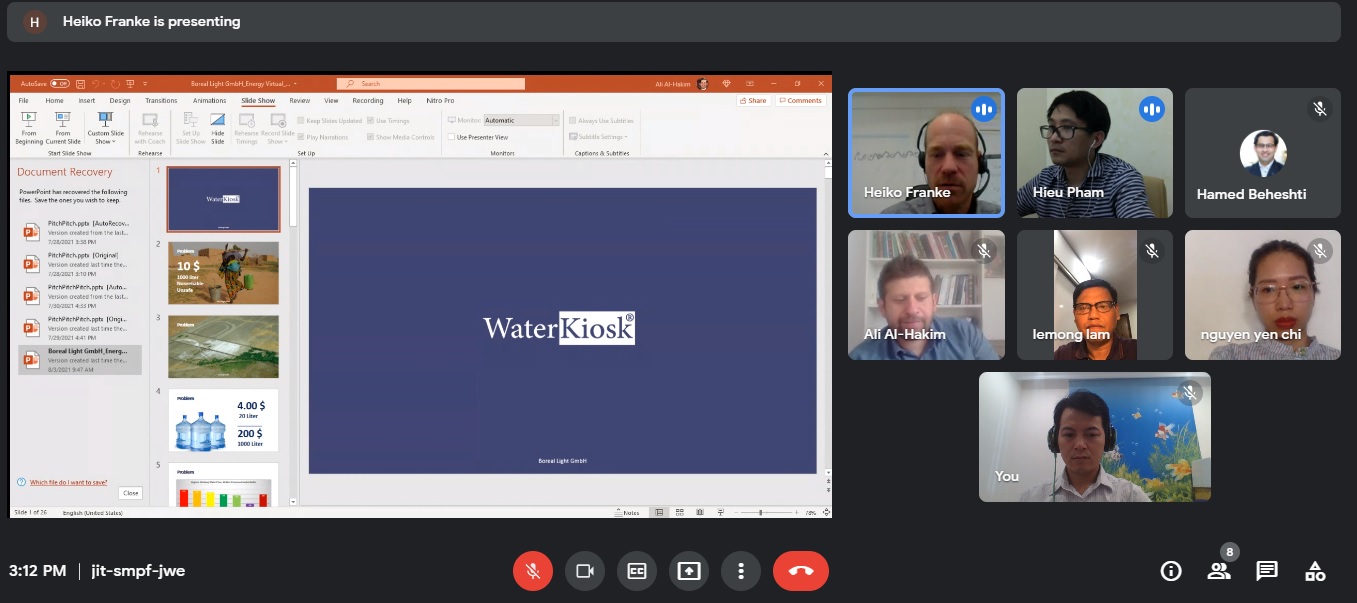The image size is (1357, 603).
Task: Check the Use Presenter View checkbox
Action: 452,137
